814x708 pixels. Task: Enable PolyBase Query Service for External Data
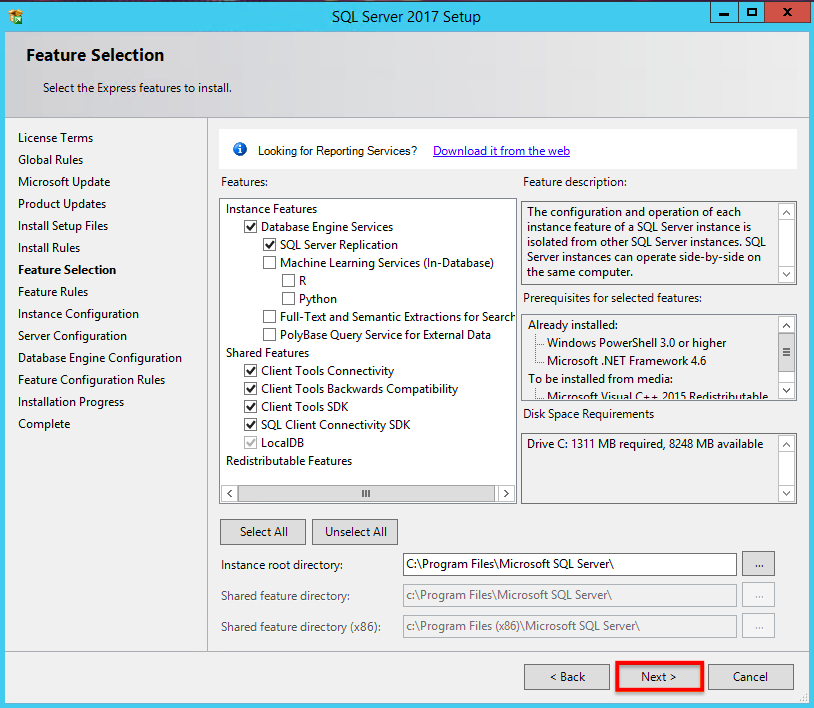point(269,335)
